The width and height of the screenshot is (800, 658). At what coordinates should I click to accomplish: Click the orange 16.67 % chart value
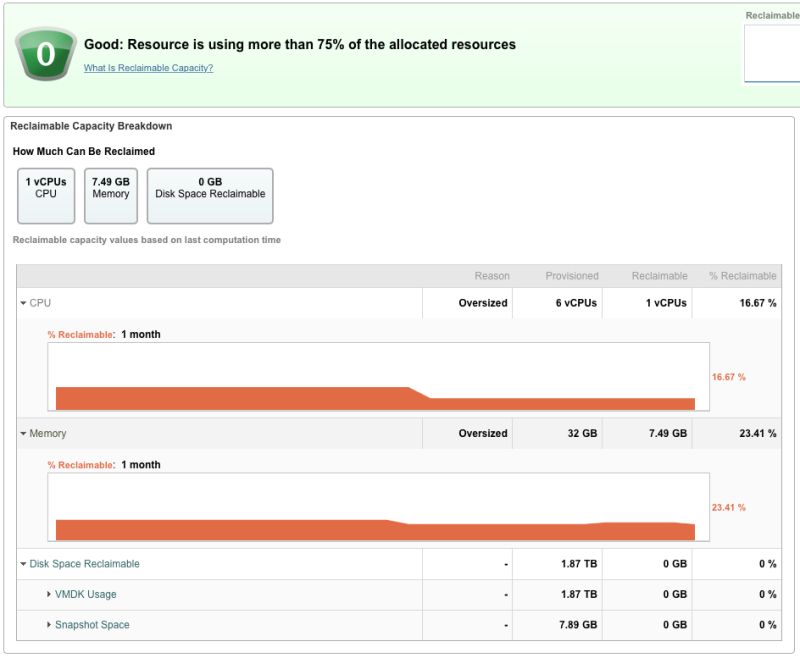(730, 377)
